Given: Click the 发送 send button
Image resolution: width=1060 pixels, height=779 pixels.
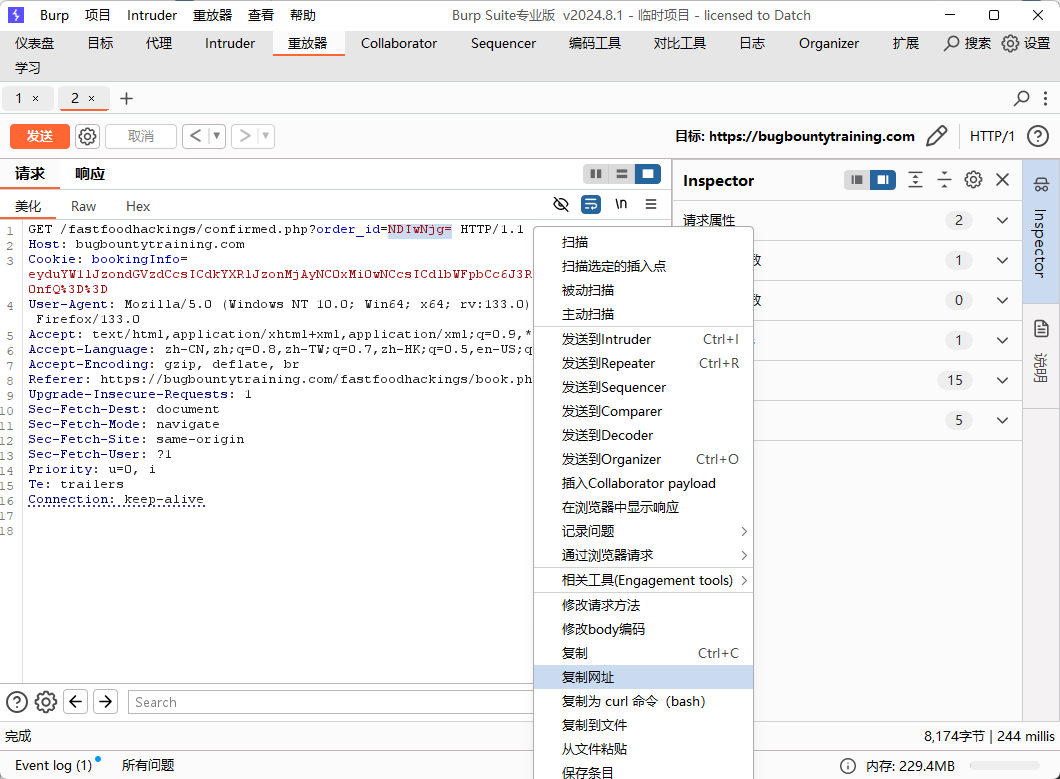Looking at the screenshot, I should 39,137.
